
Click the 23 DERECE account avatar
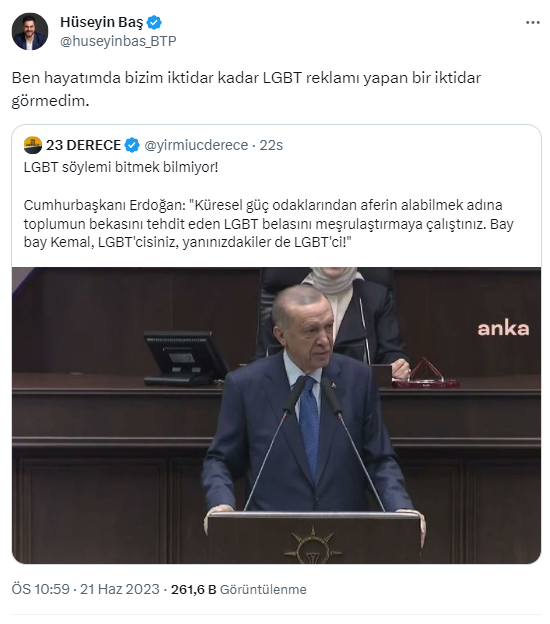[x=33, y=145]
